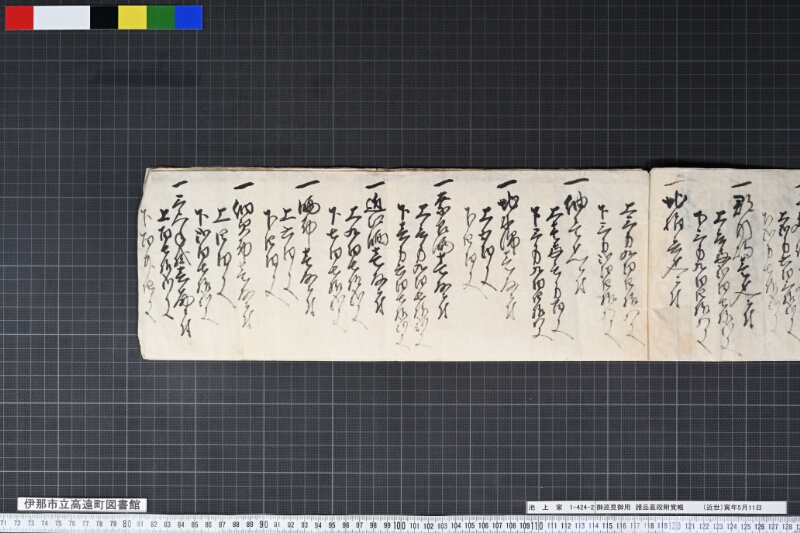
Task: Pick the yellow color swatch
Action: [x=133, y=17]
